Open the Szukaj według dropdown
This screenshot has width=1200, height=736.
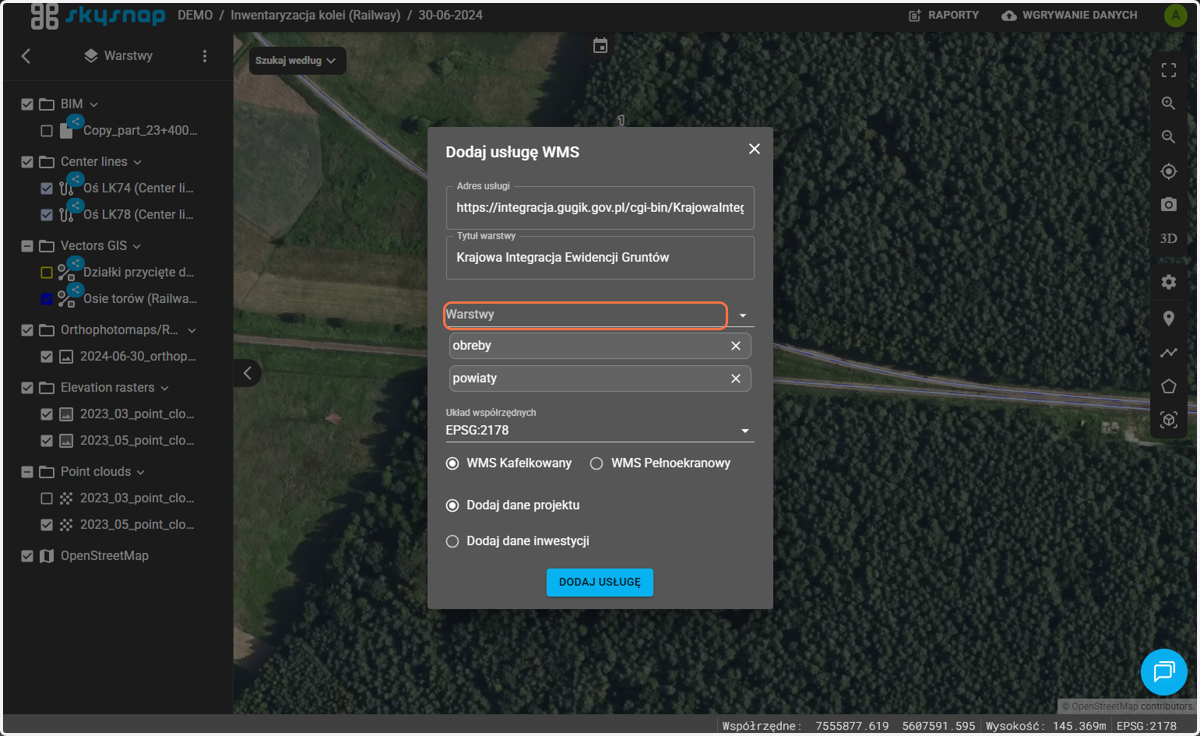(x=297, y=60)
